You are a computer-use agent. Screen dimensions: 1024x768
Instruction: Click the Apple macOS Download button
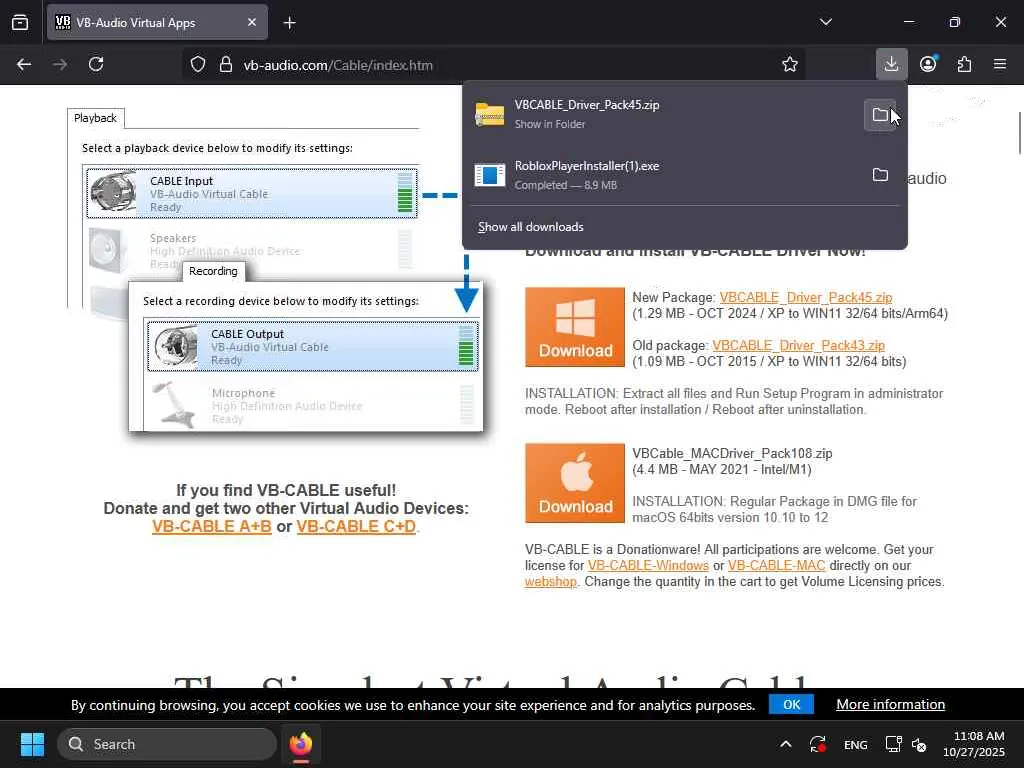[x=575, y=483]
